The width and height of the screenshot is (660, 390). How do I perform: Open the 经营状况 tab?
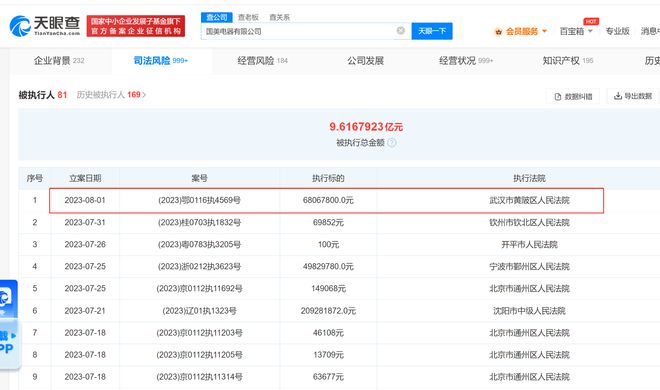tap(466, 61)
